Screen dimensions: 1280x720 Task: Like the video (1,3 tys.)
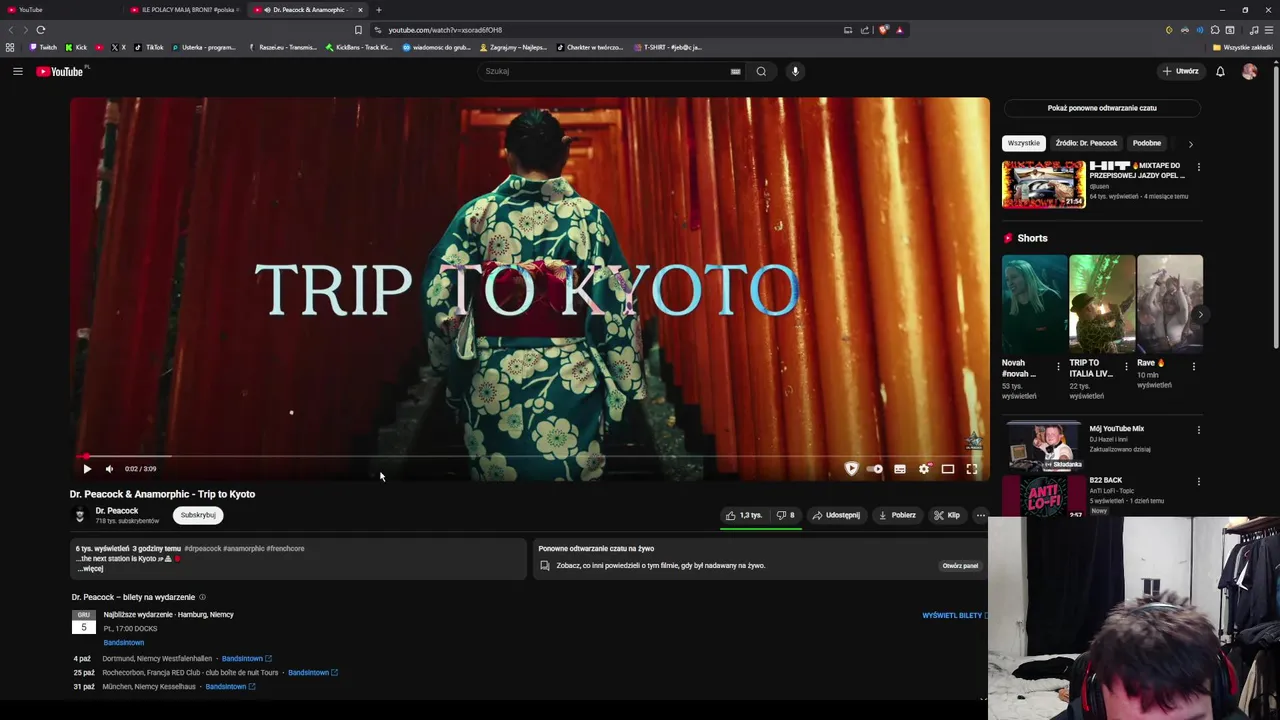pos(744,515)
